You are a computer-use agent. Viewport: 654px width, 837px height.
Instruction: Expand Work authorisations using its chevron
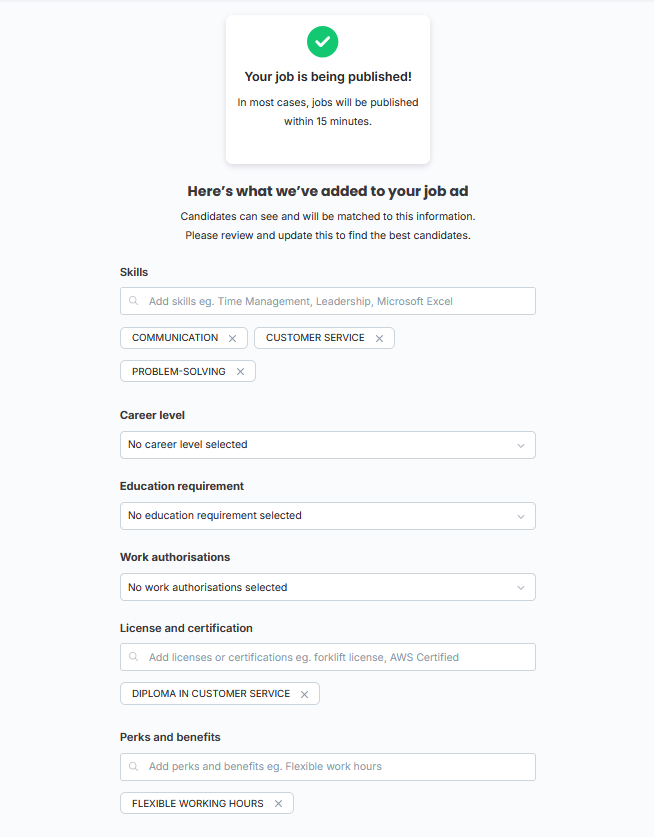(521, 588)
